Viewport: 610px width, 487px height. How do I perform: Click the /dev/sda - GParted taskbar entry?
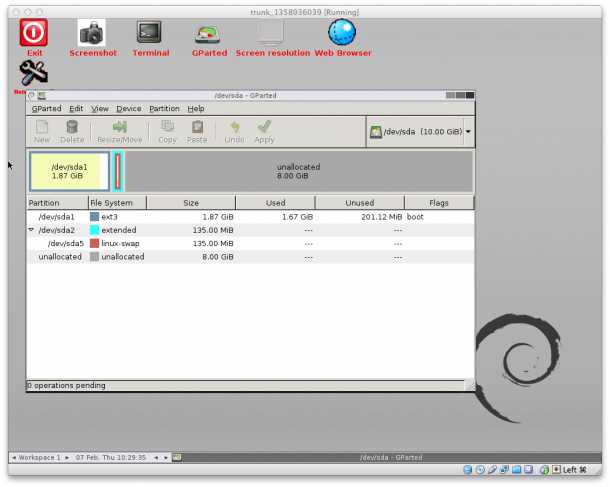click(x=391, y=457)
